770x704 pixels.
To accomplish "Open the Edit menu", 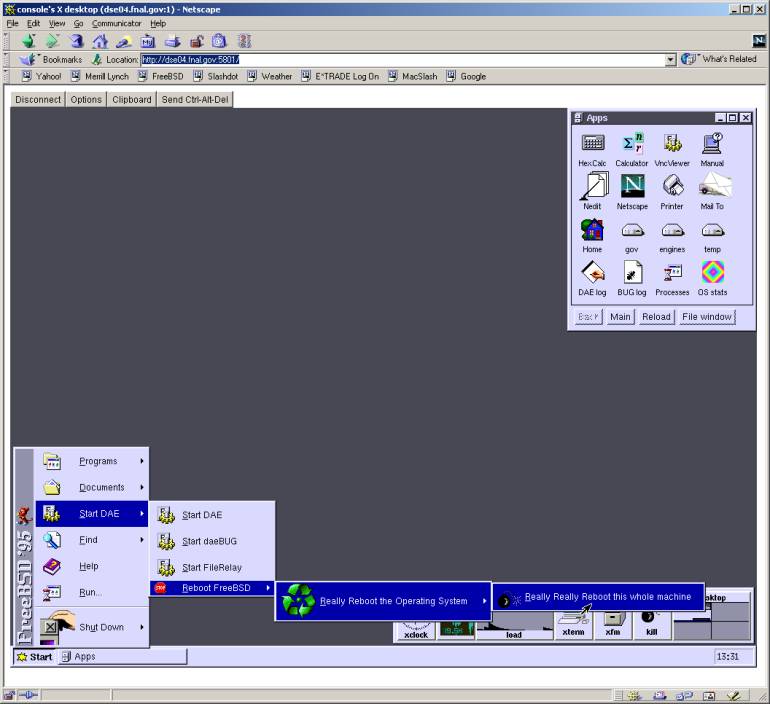I will 33,23.
